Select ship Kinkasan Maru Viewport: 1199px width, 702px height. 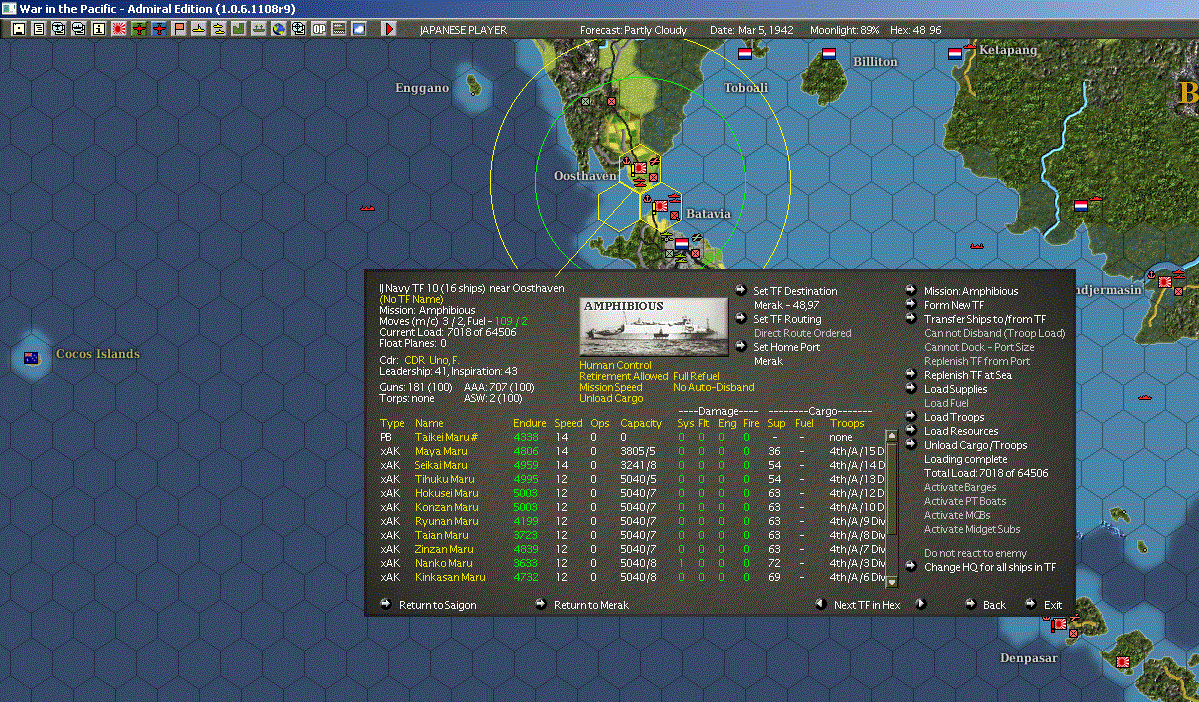pos(450,577)
